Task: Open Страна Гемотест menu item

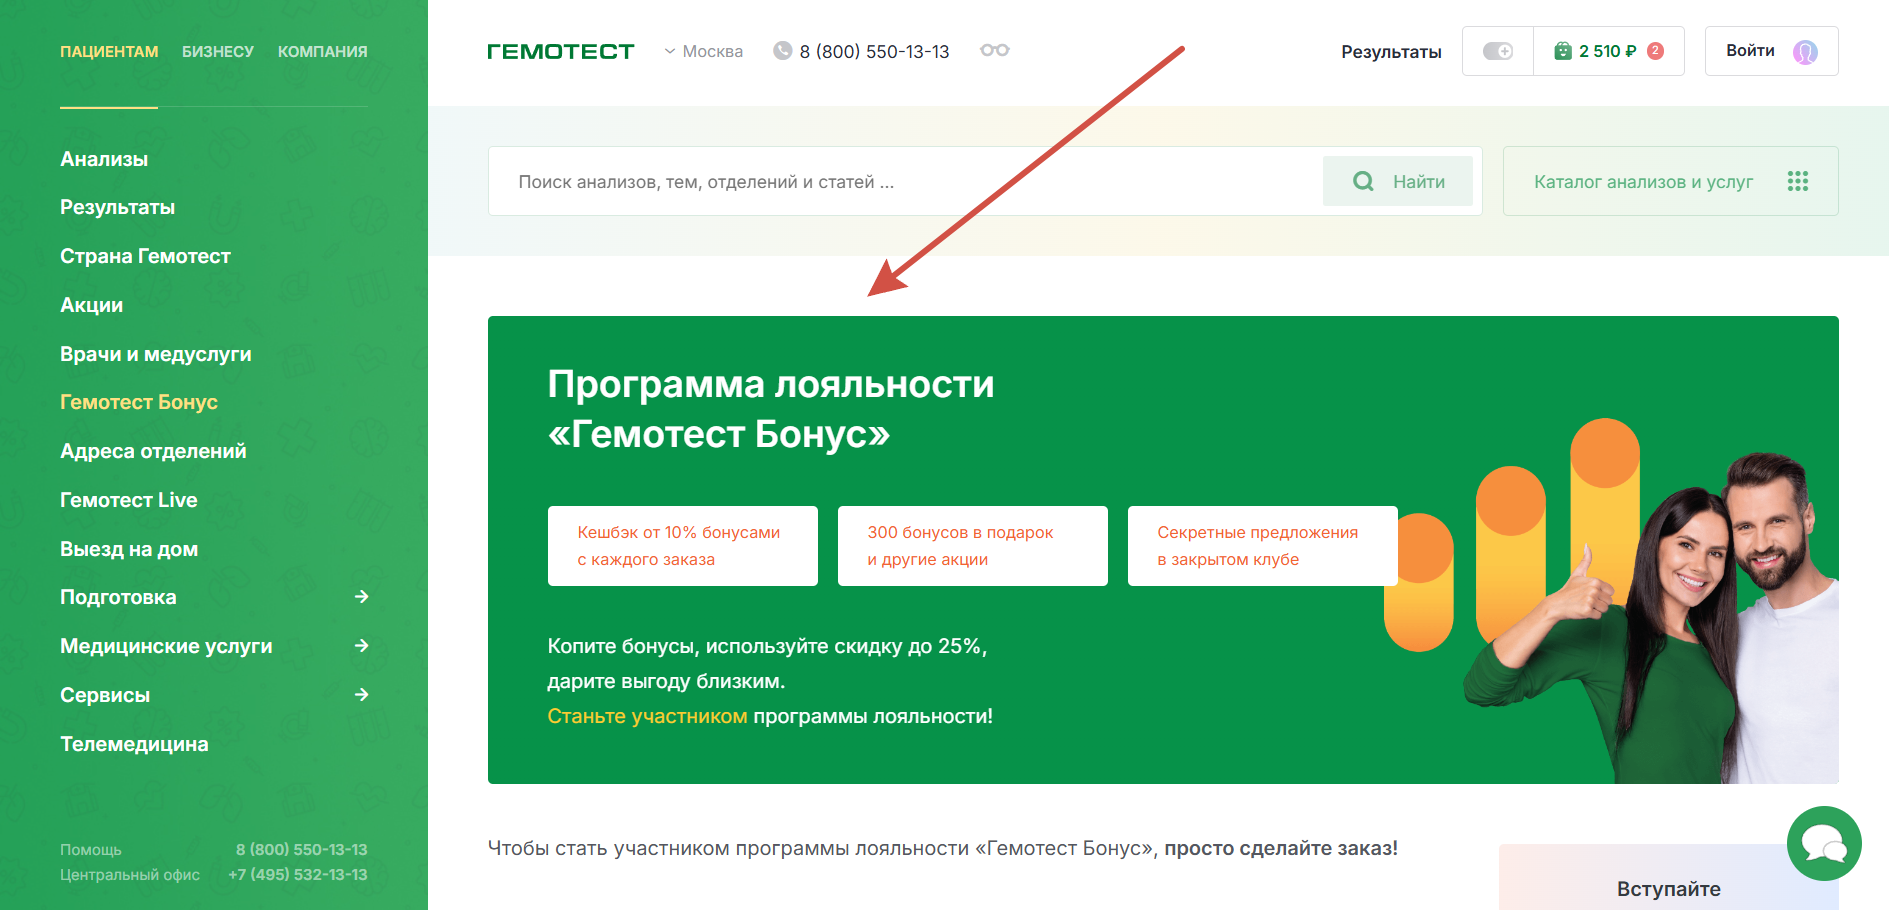Action: [x=145, y=256]
